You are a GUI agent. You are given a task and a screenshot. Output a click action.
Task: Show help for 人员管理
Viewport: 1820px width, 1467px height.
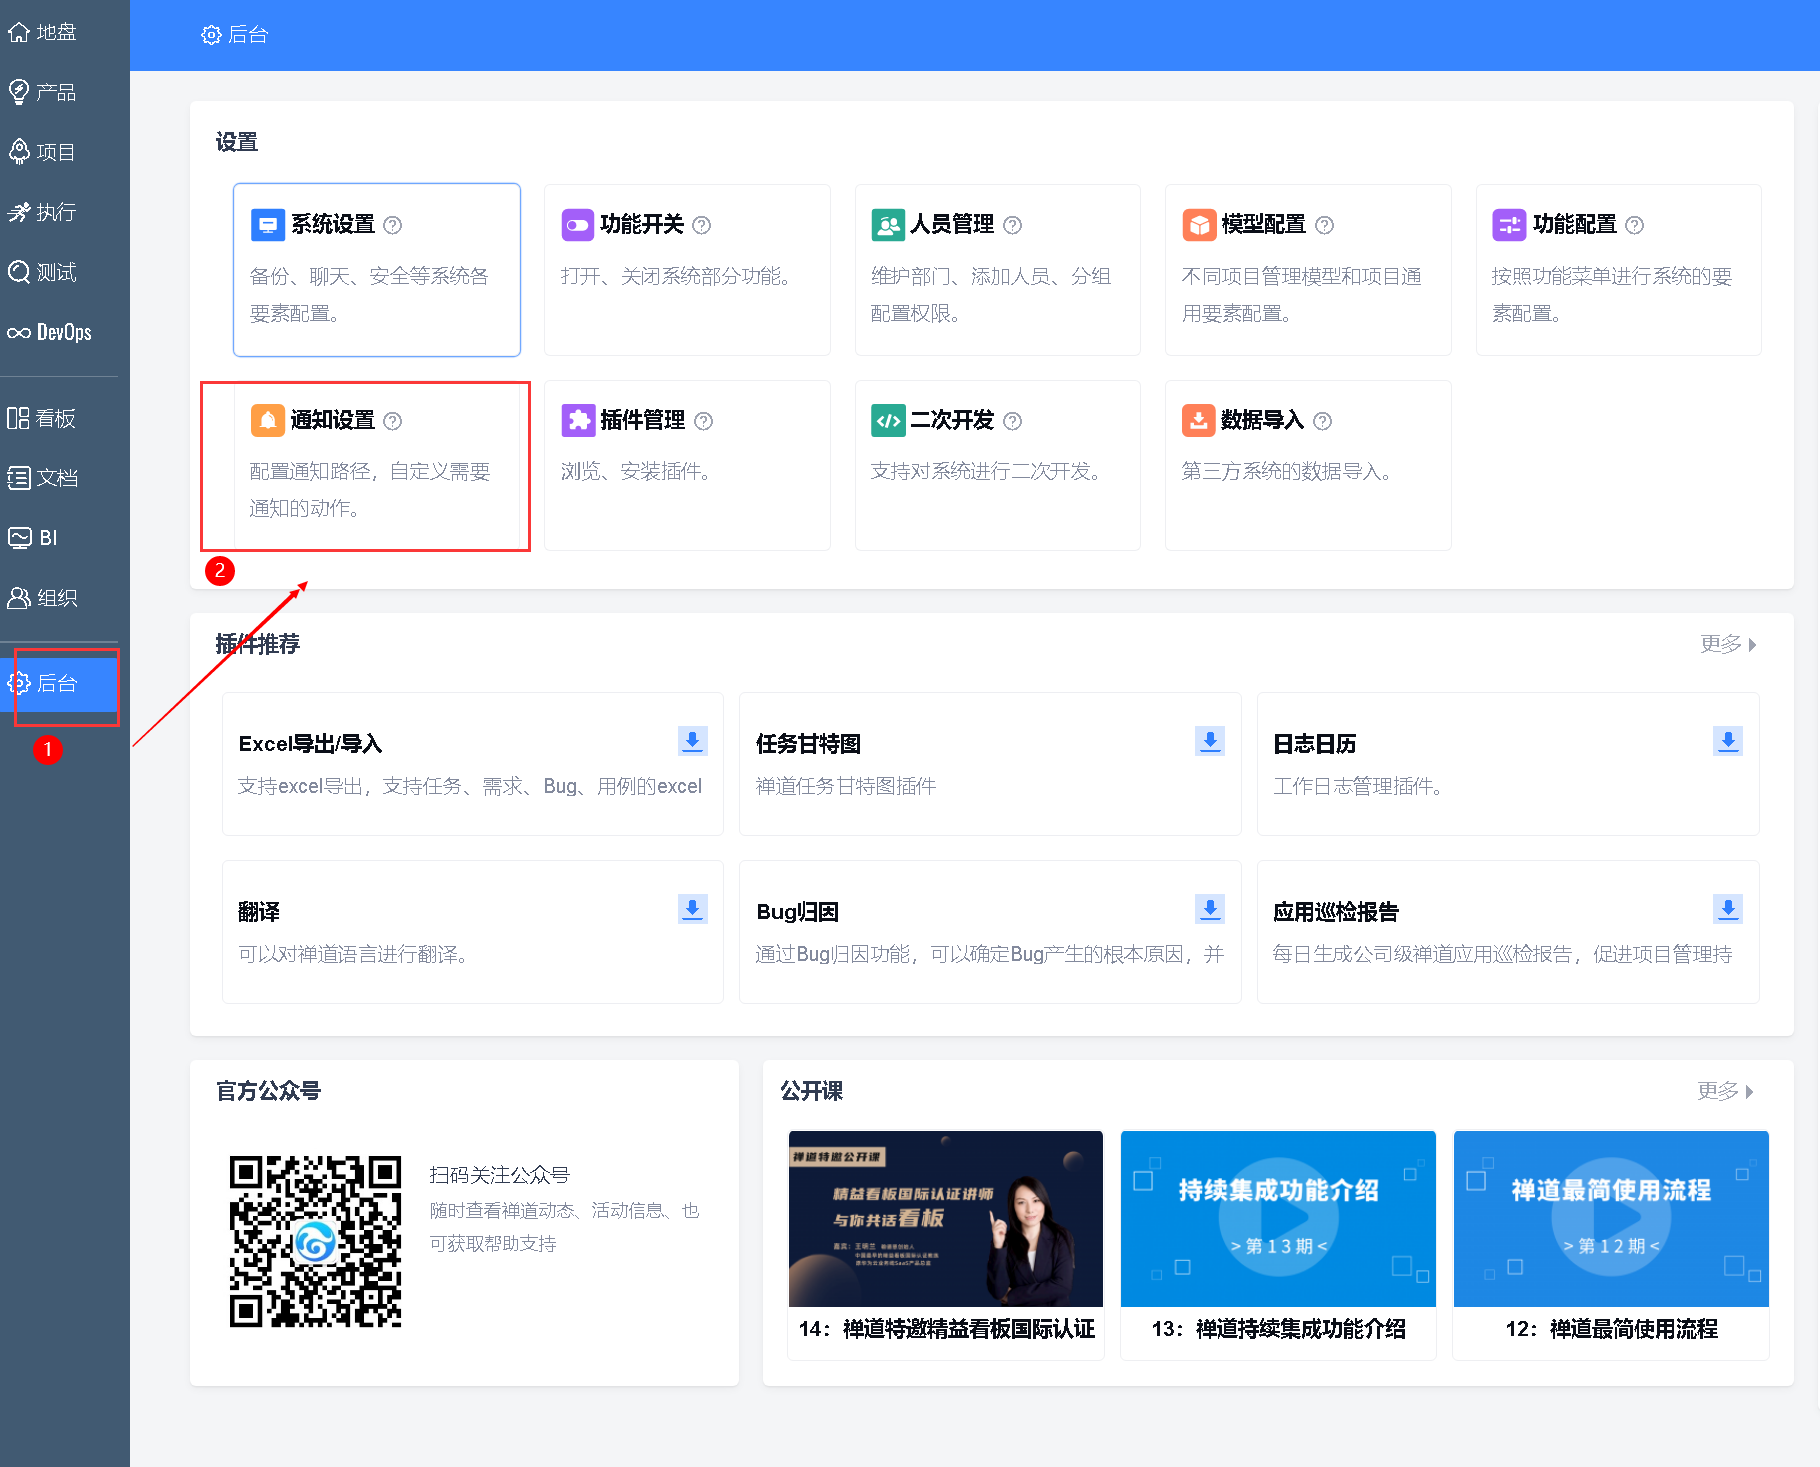(x=1013, y=225)
